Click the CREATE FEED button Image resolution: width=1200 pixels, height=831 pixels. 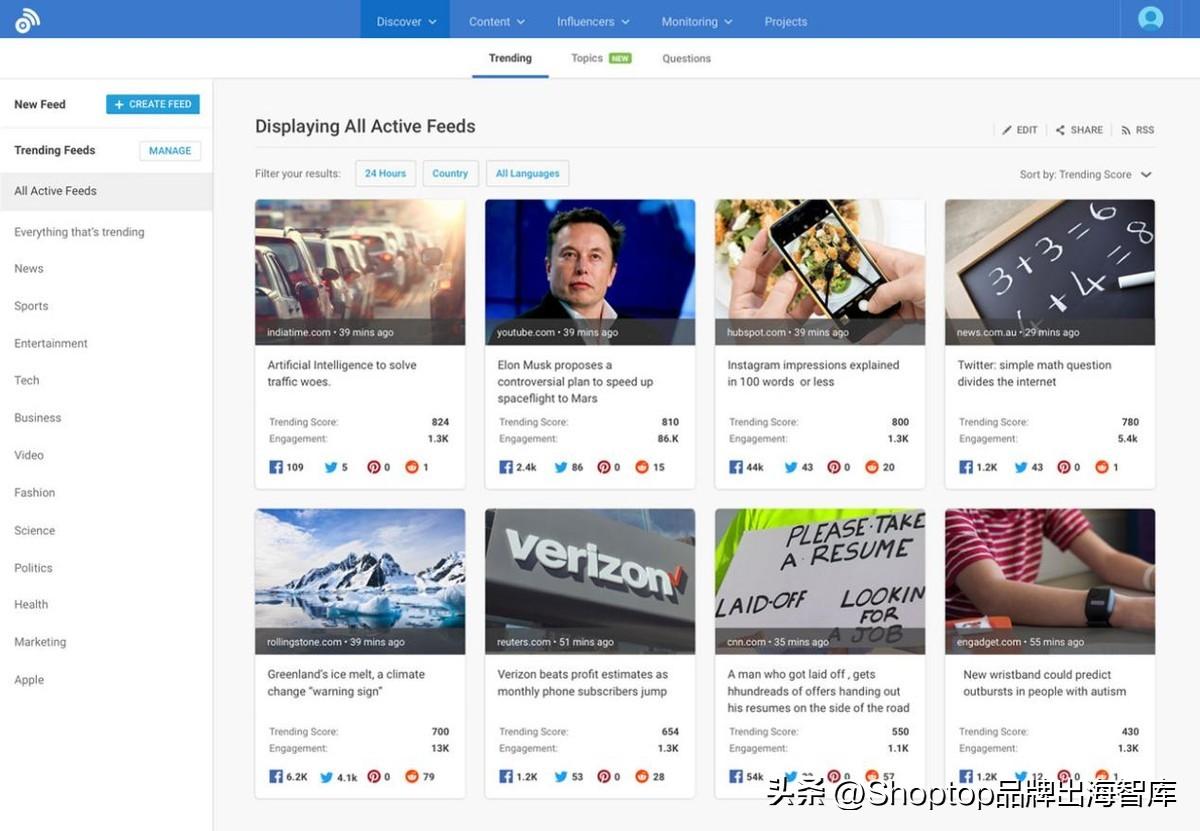[x=153, y=104]
